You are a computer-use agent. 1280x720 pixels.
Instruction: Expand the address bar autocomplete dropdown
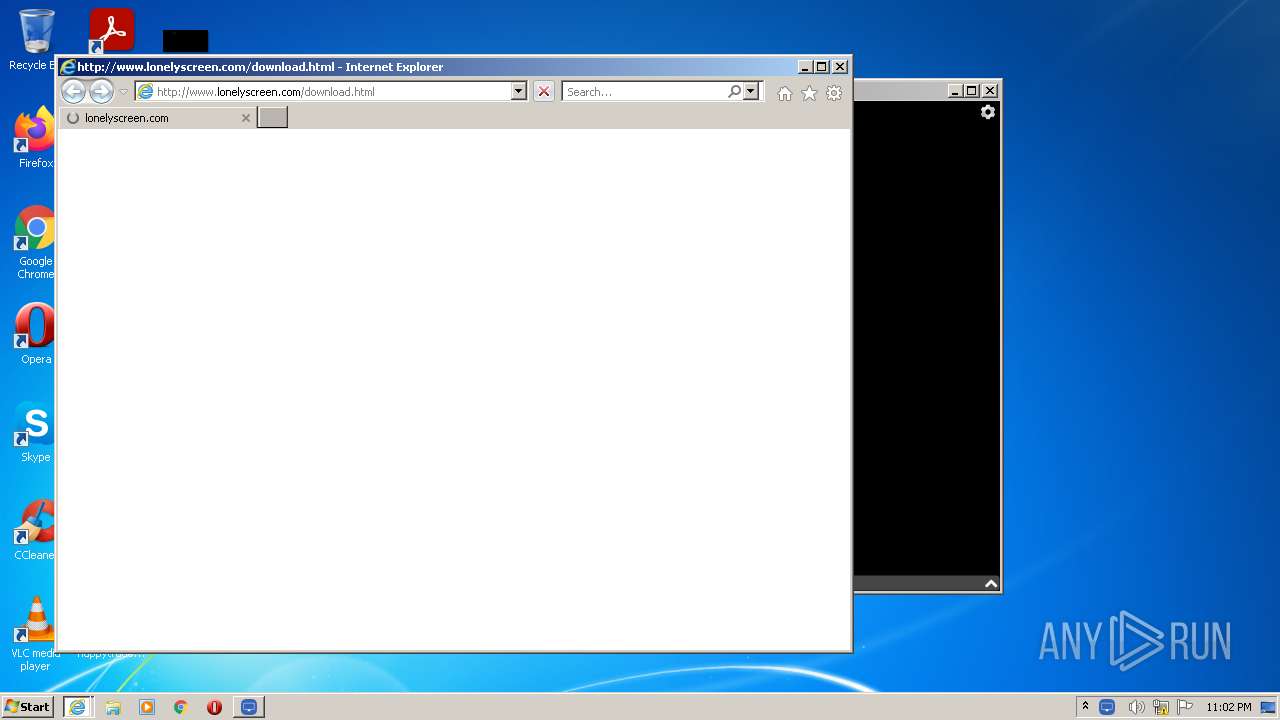pos(519,91)
